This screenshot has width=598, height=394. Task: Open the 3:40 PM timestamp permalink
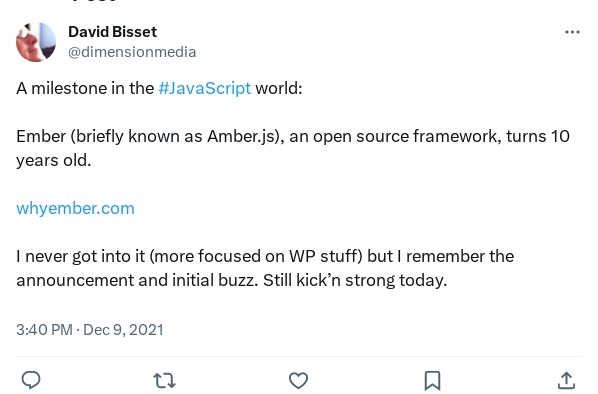pyautogui.click(x=44, y=330)
